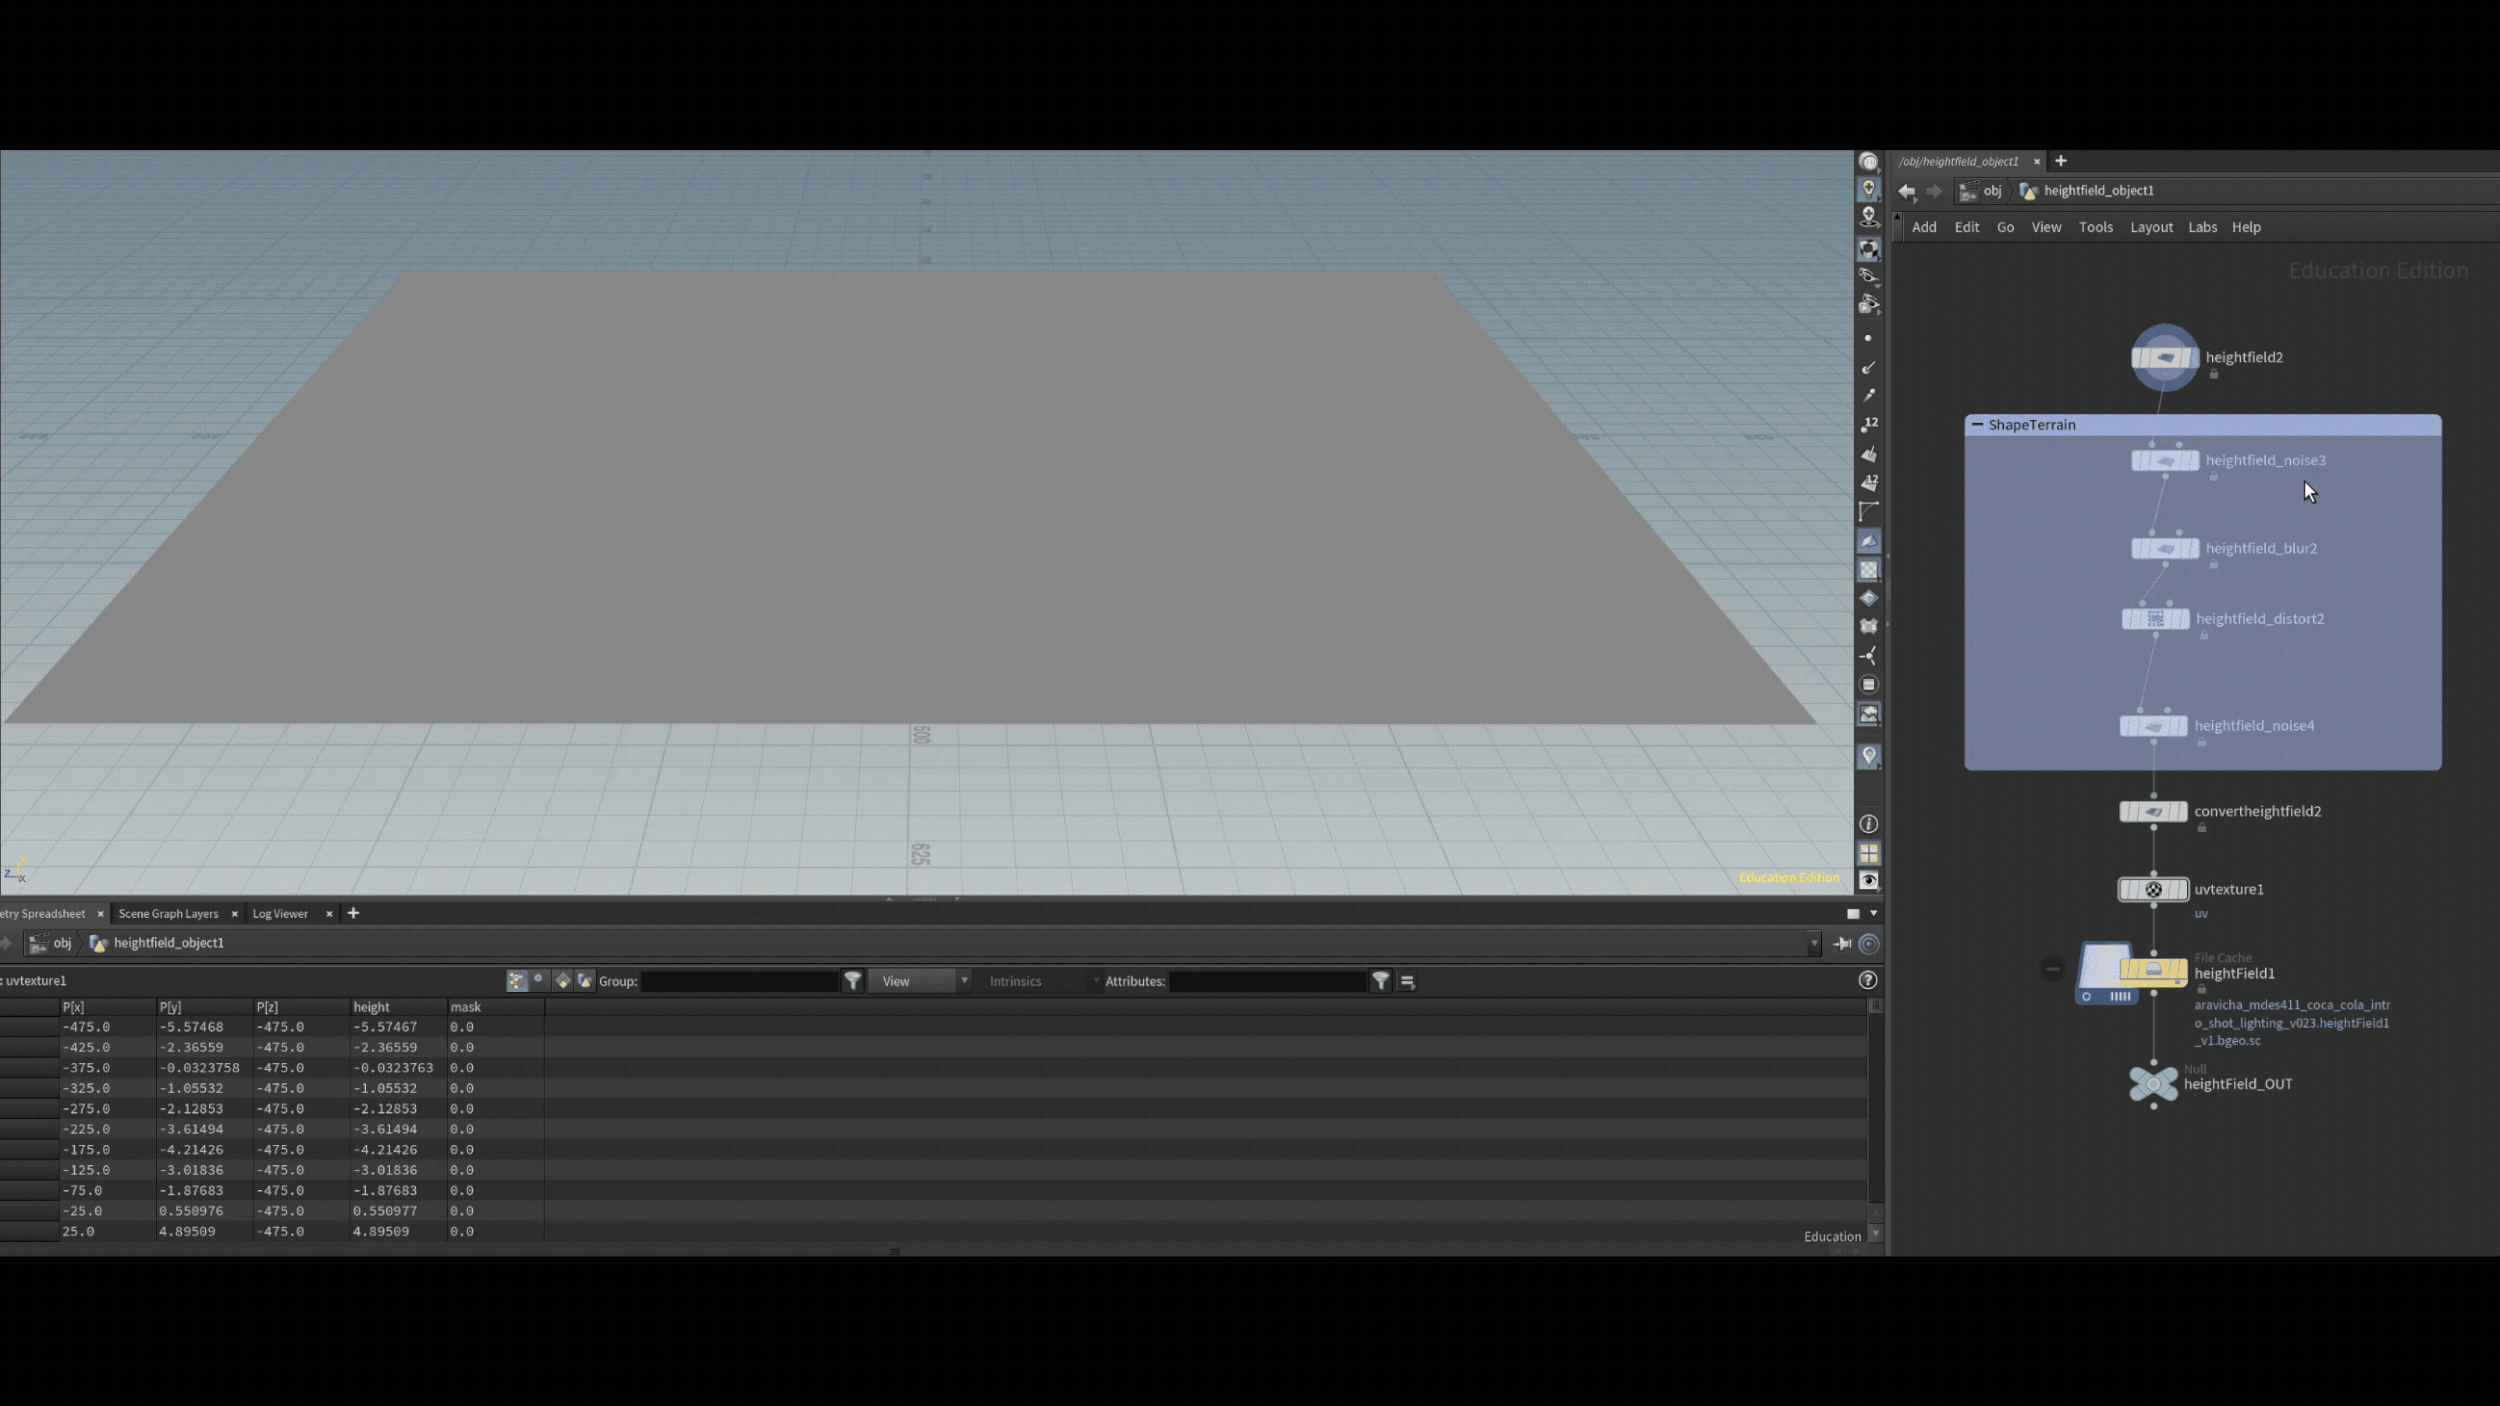The height and width of the screenshot is (1406, 2500).
Task: Add a new pane tab next to Log Viewer
Action: click(353, 914)
